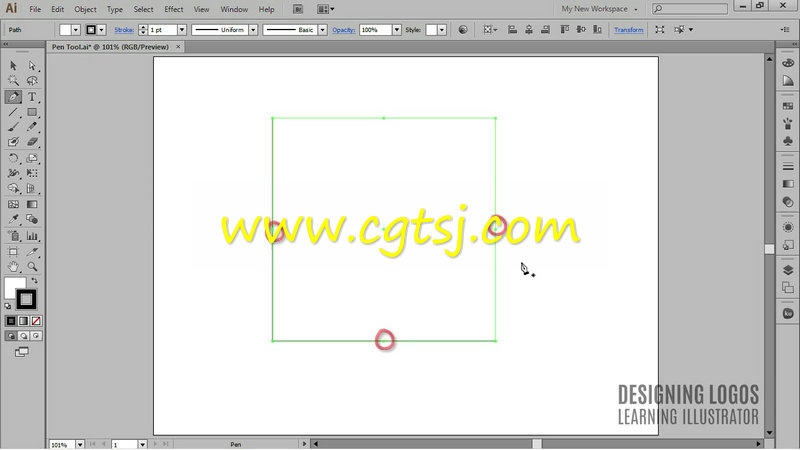Screen dimensions: 800x450
Task: Select the Eraser tool
Action: (x=32, y=142)
